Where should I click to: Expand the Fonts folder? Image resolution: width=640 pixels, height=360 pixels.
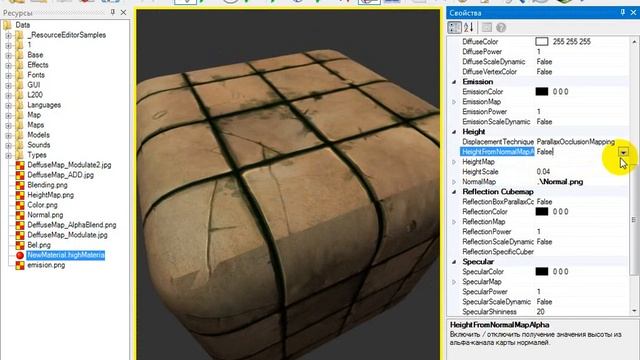8,75
